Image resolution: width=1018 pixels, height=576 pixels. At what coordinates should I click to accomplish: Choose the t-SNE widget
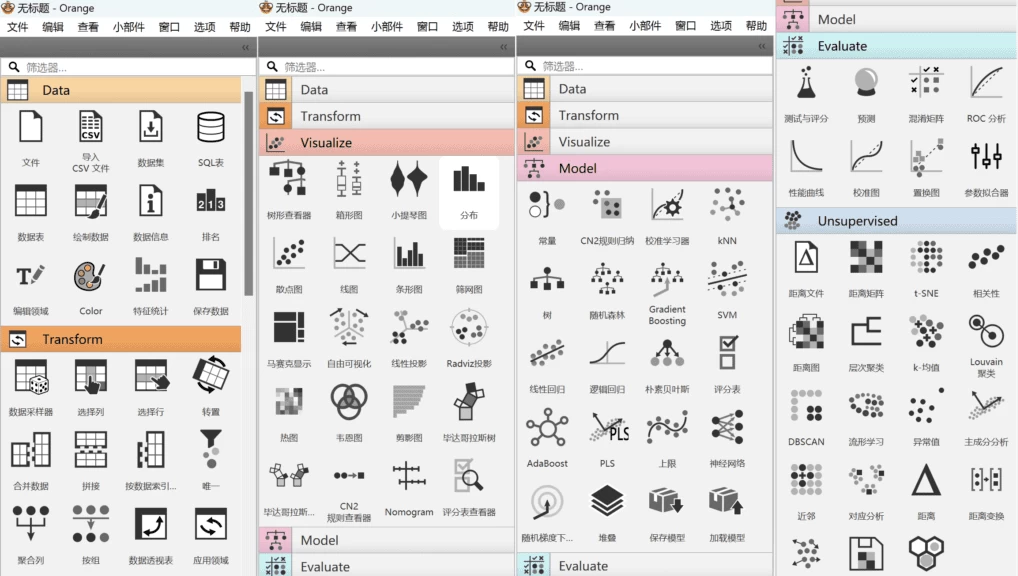925,264
